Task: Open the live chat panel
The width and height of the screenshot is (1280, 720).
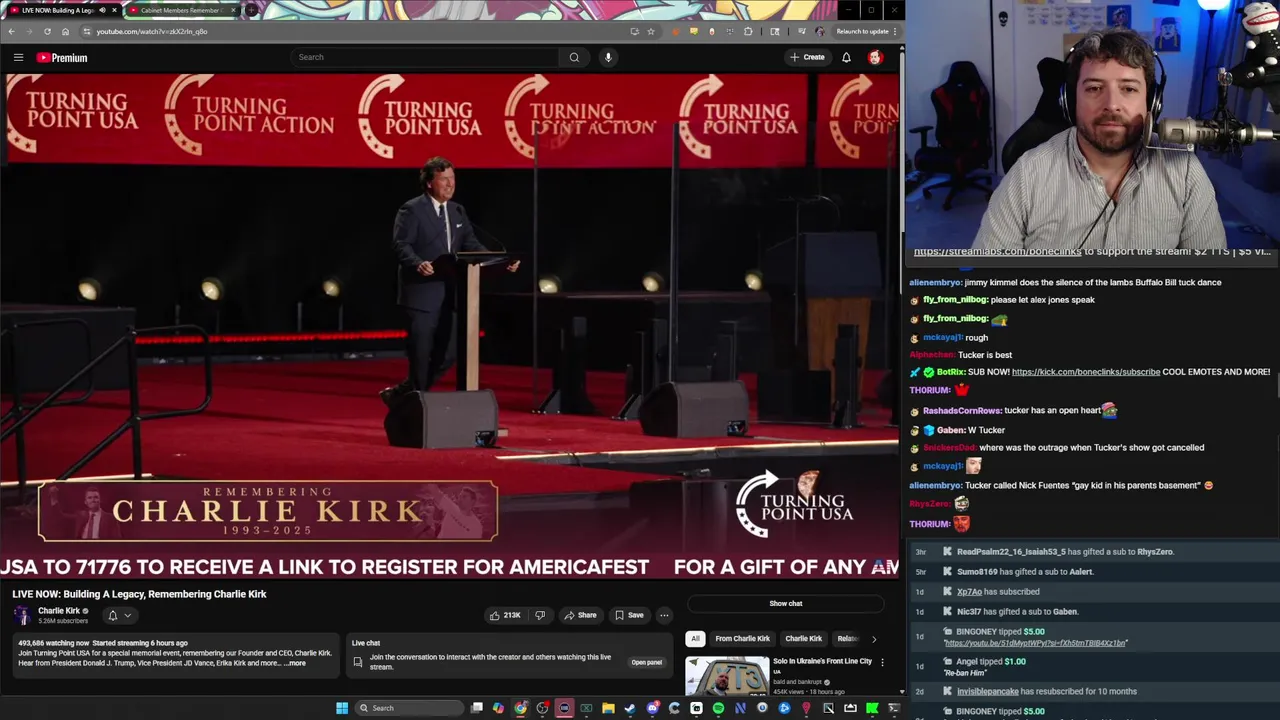Action: coord(646,662)
